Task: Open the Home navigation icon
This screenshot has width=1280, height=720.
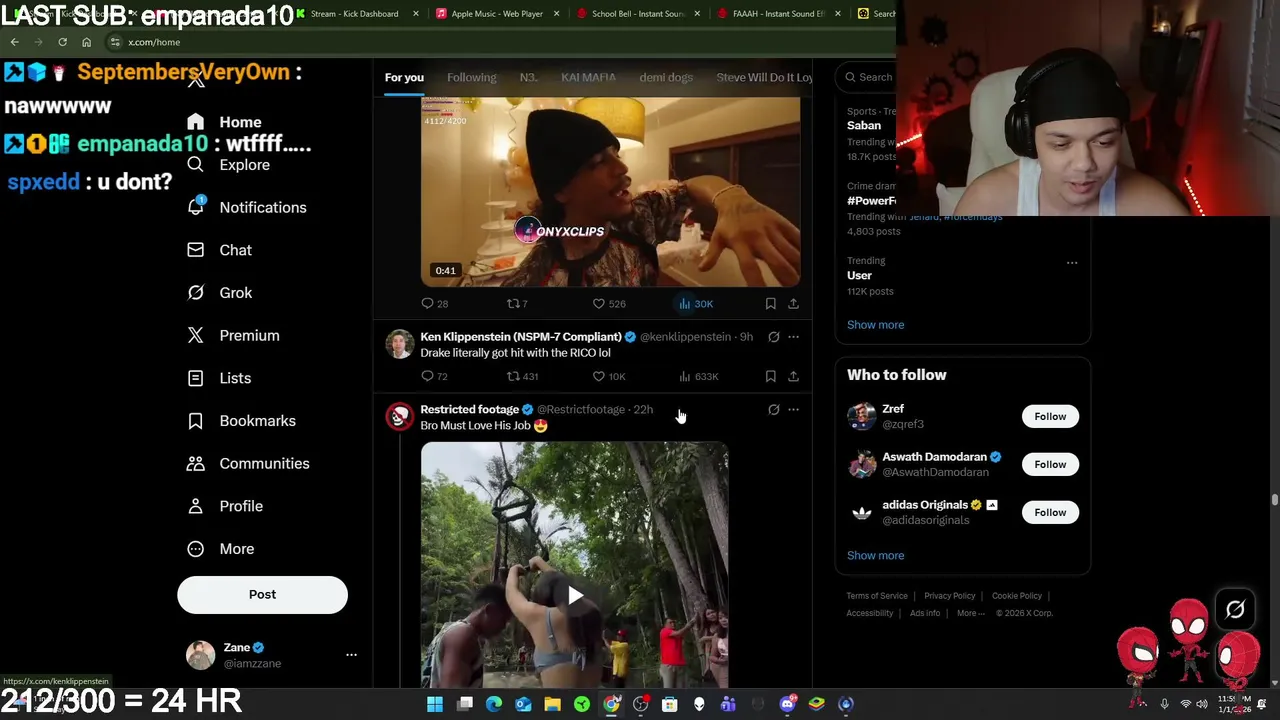Action: tap(195, 122)
